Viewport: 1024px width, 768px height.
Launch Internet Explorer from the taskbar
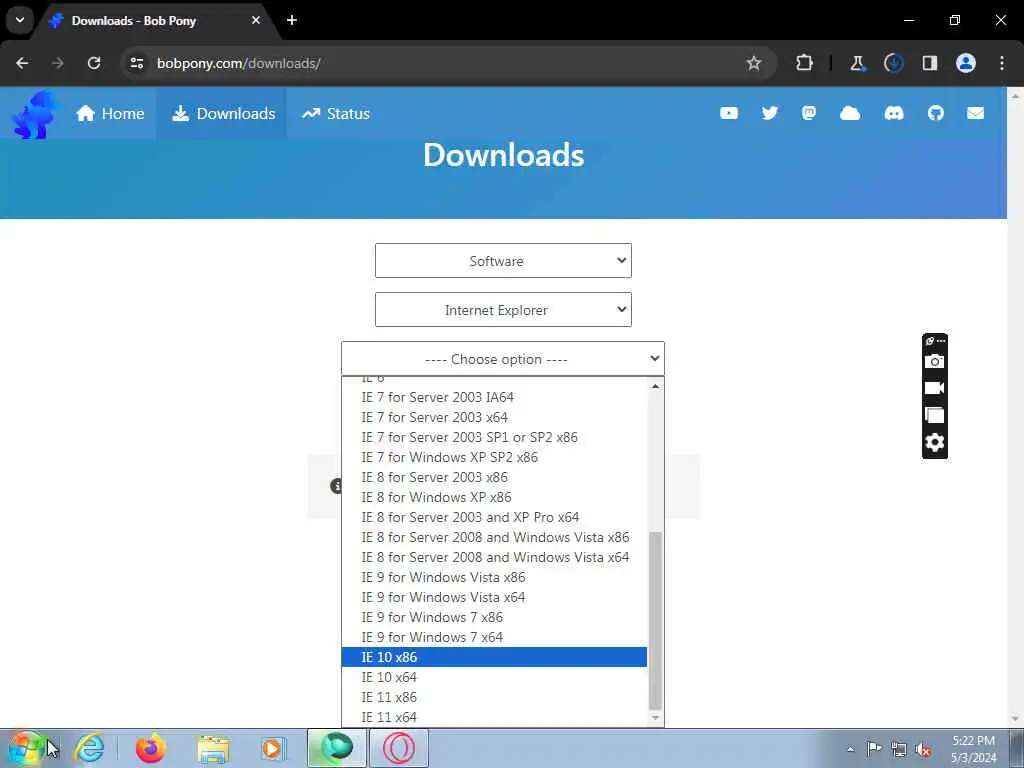pyautogui.click(x=89, y=748)
